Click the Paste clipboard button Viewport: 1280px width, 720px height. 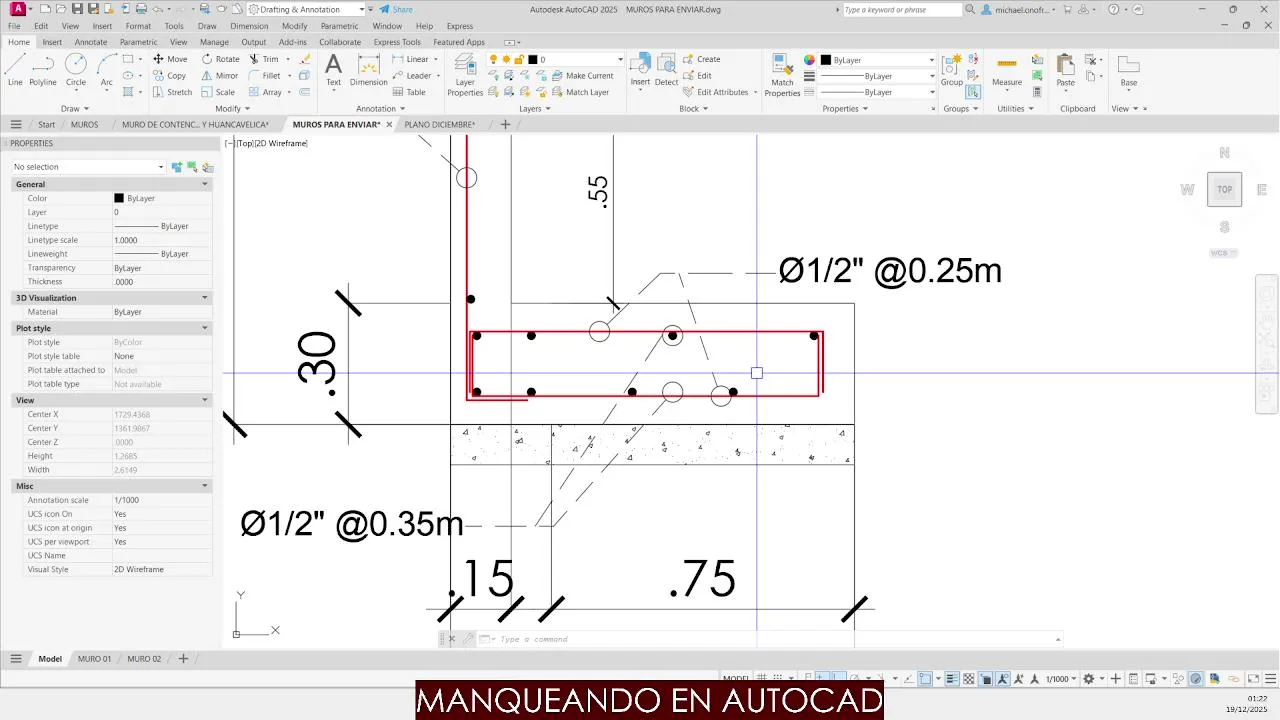[x=1066, y=70]
